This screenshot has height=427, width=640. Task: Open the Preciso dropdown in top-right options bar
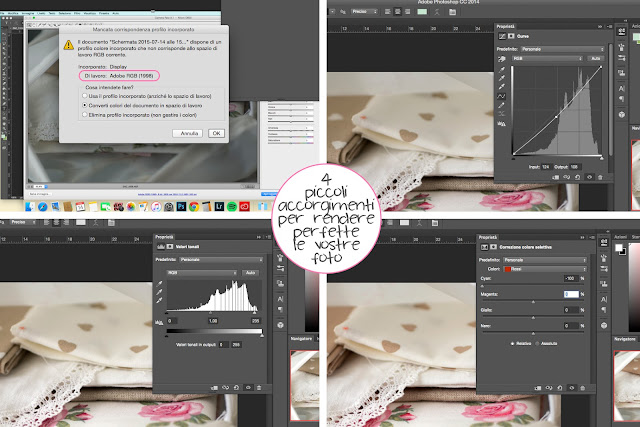point(364,11)
